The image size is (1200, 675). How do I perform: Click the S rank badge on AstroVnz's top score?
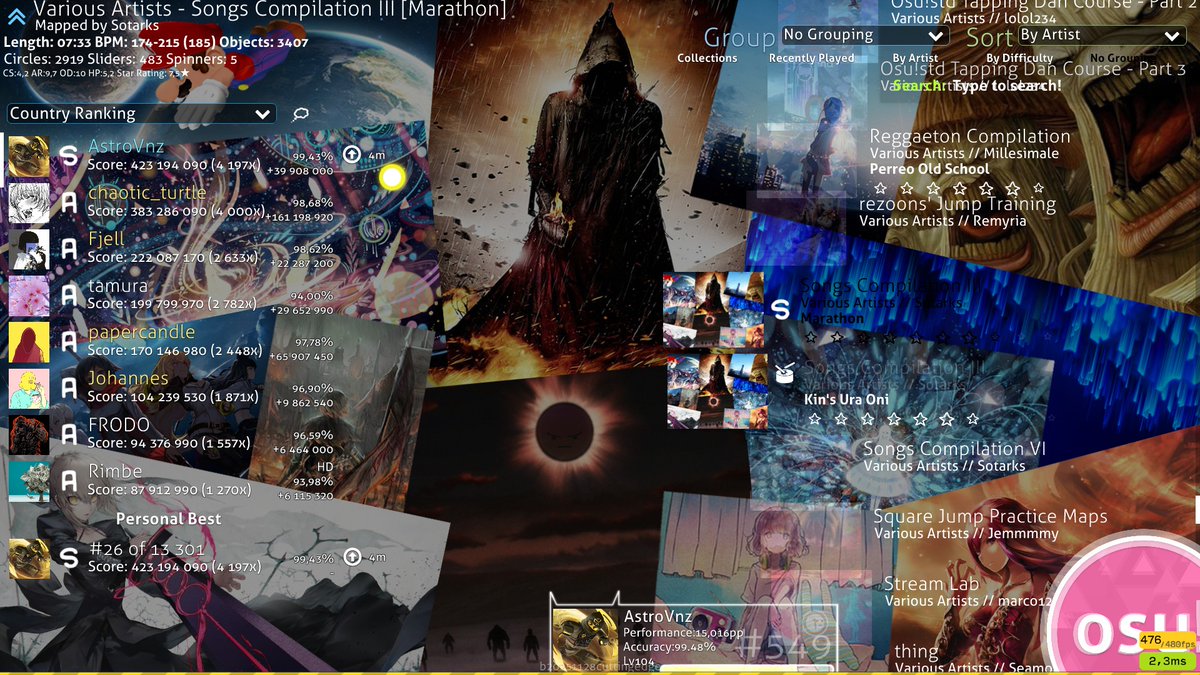(x=68, y=156)
